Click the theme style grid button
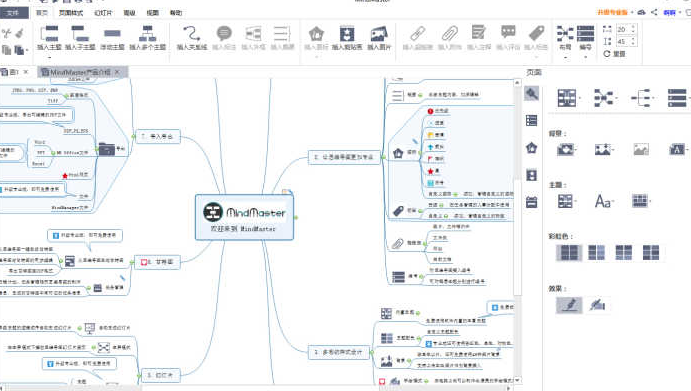This screenshot has height=391, width=691. click(x=567, y=201)
